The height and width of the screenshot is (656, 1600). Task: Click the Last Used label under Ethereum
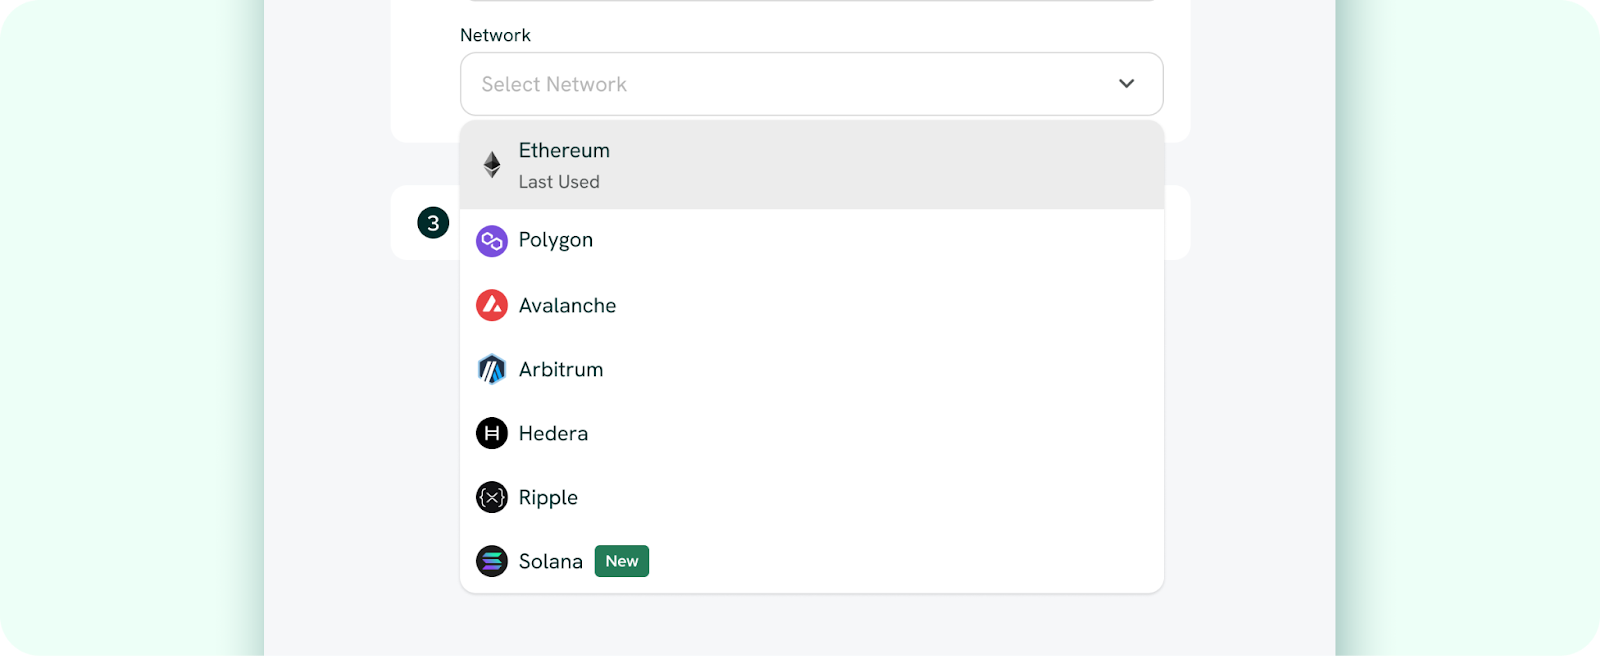559,182
